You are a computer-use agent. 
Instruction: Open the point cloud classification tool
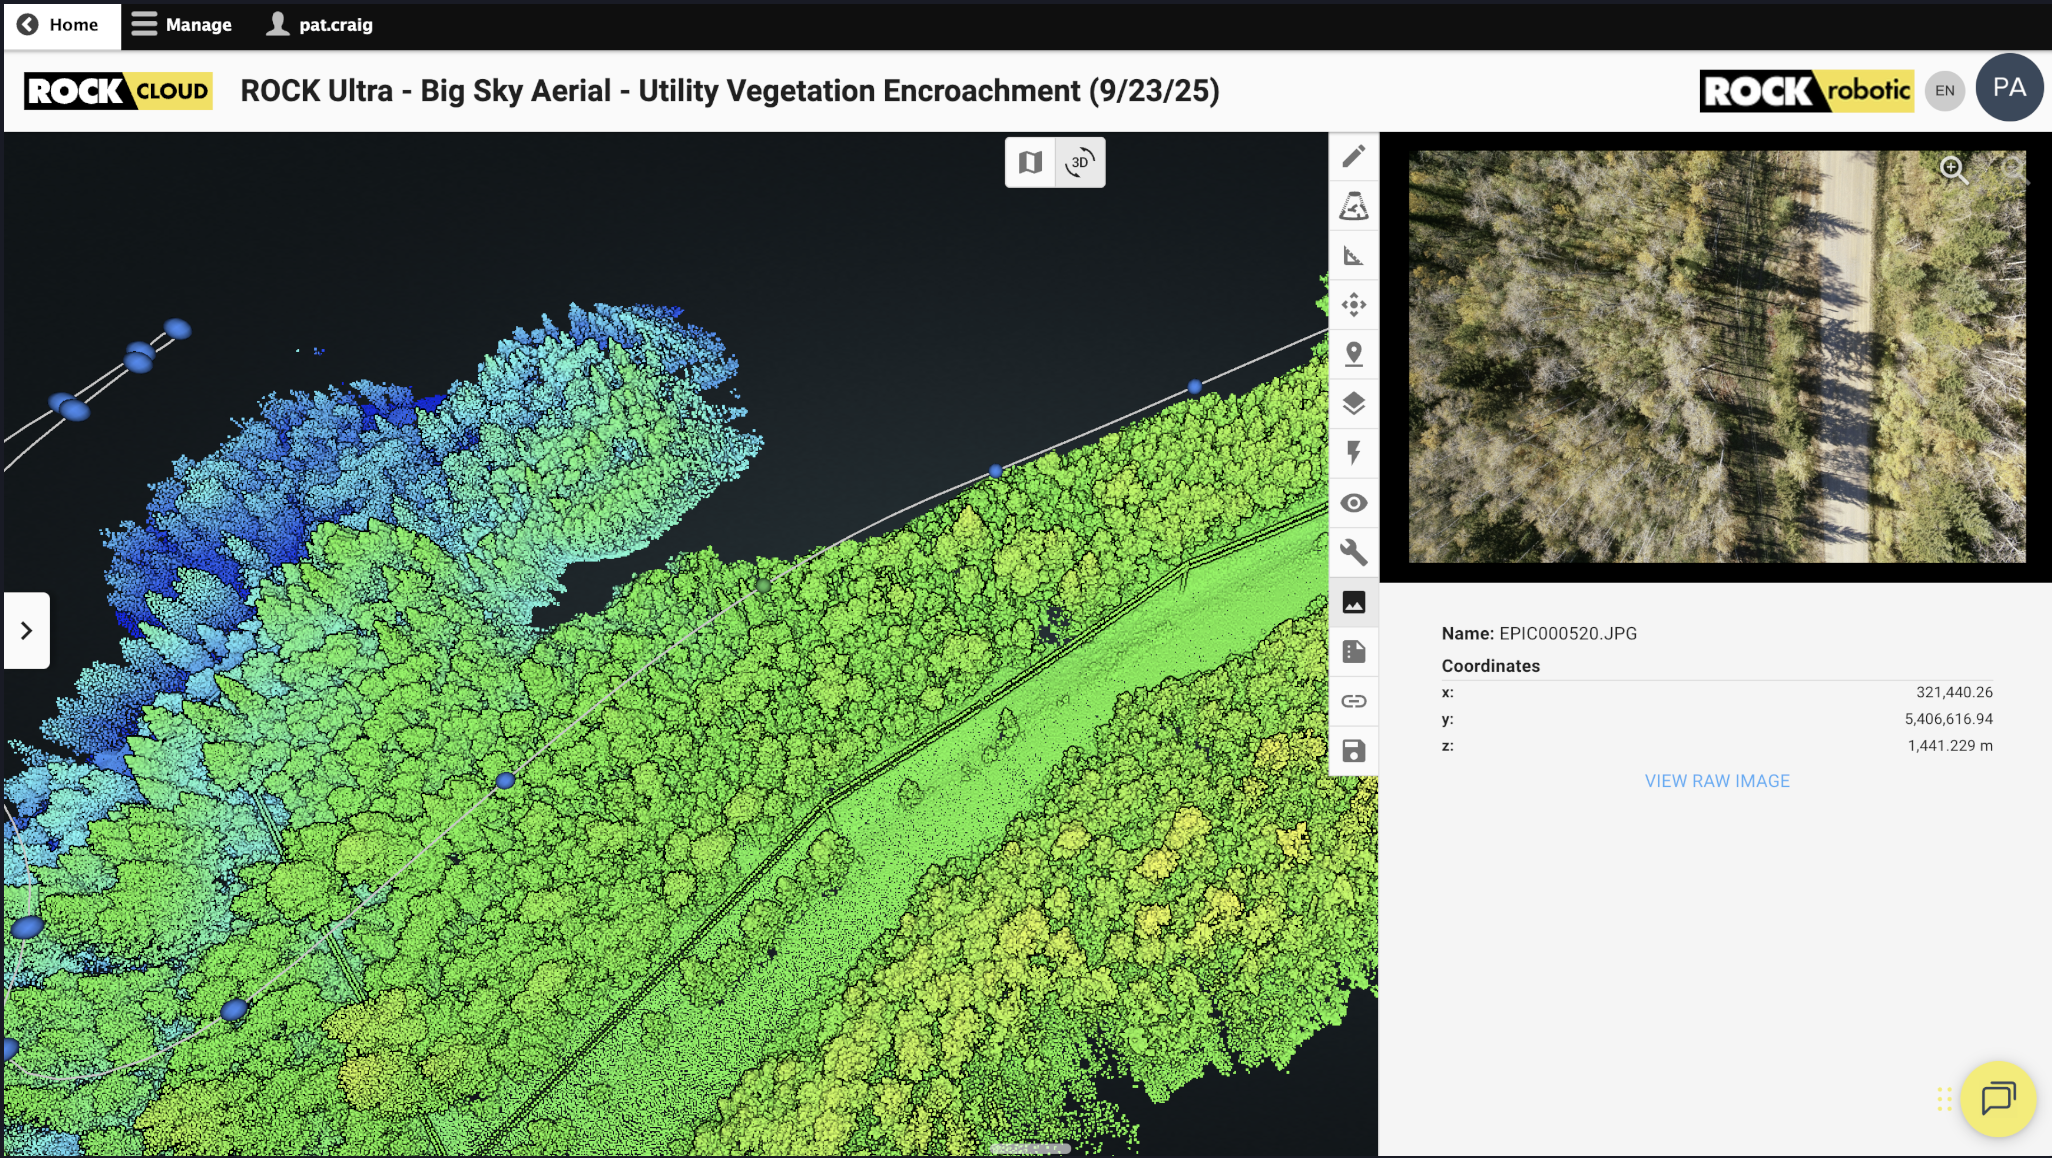(1353, 206)
